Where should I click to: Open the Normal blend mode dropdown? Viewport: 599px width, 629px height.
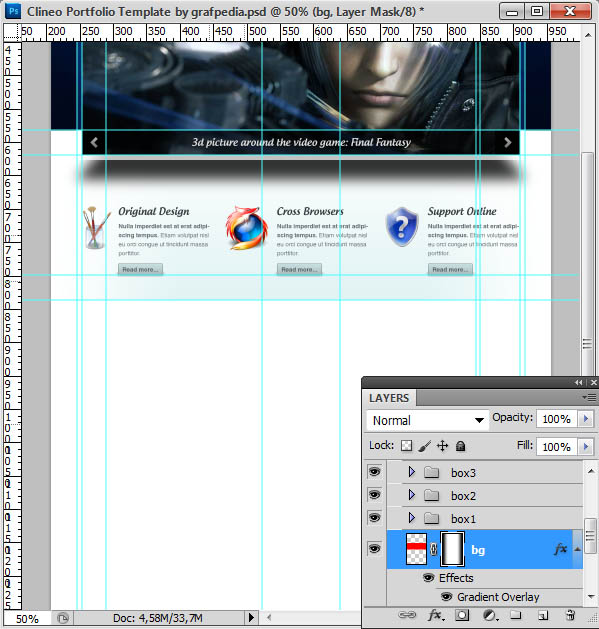pos(428,420)
